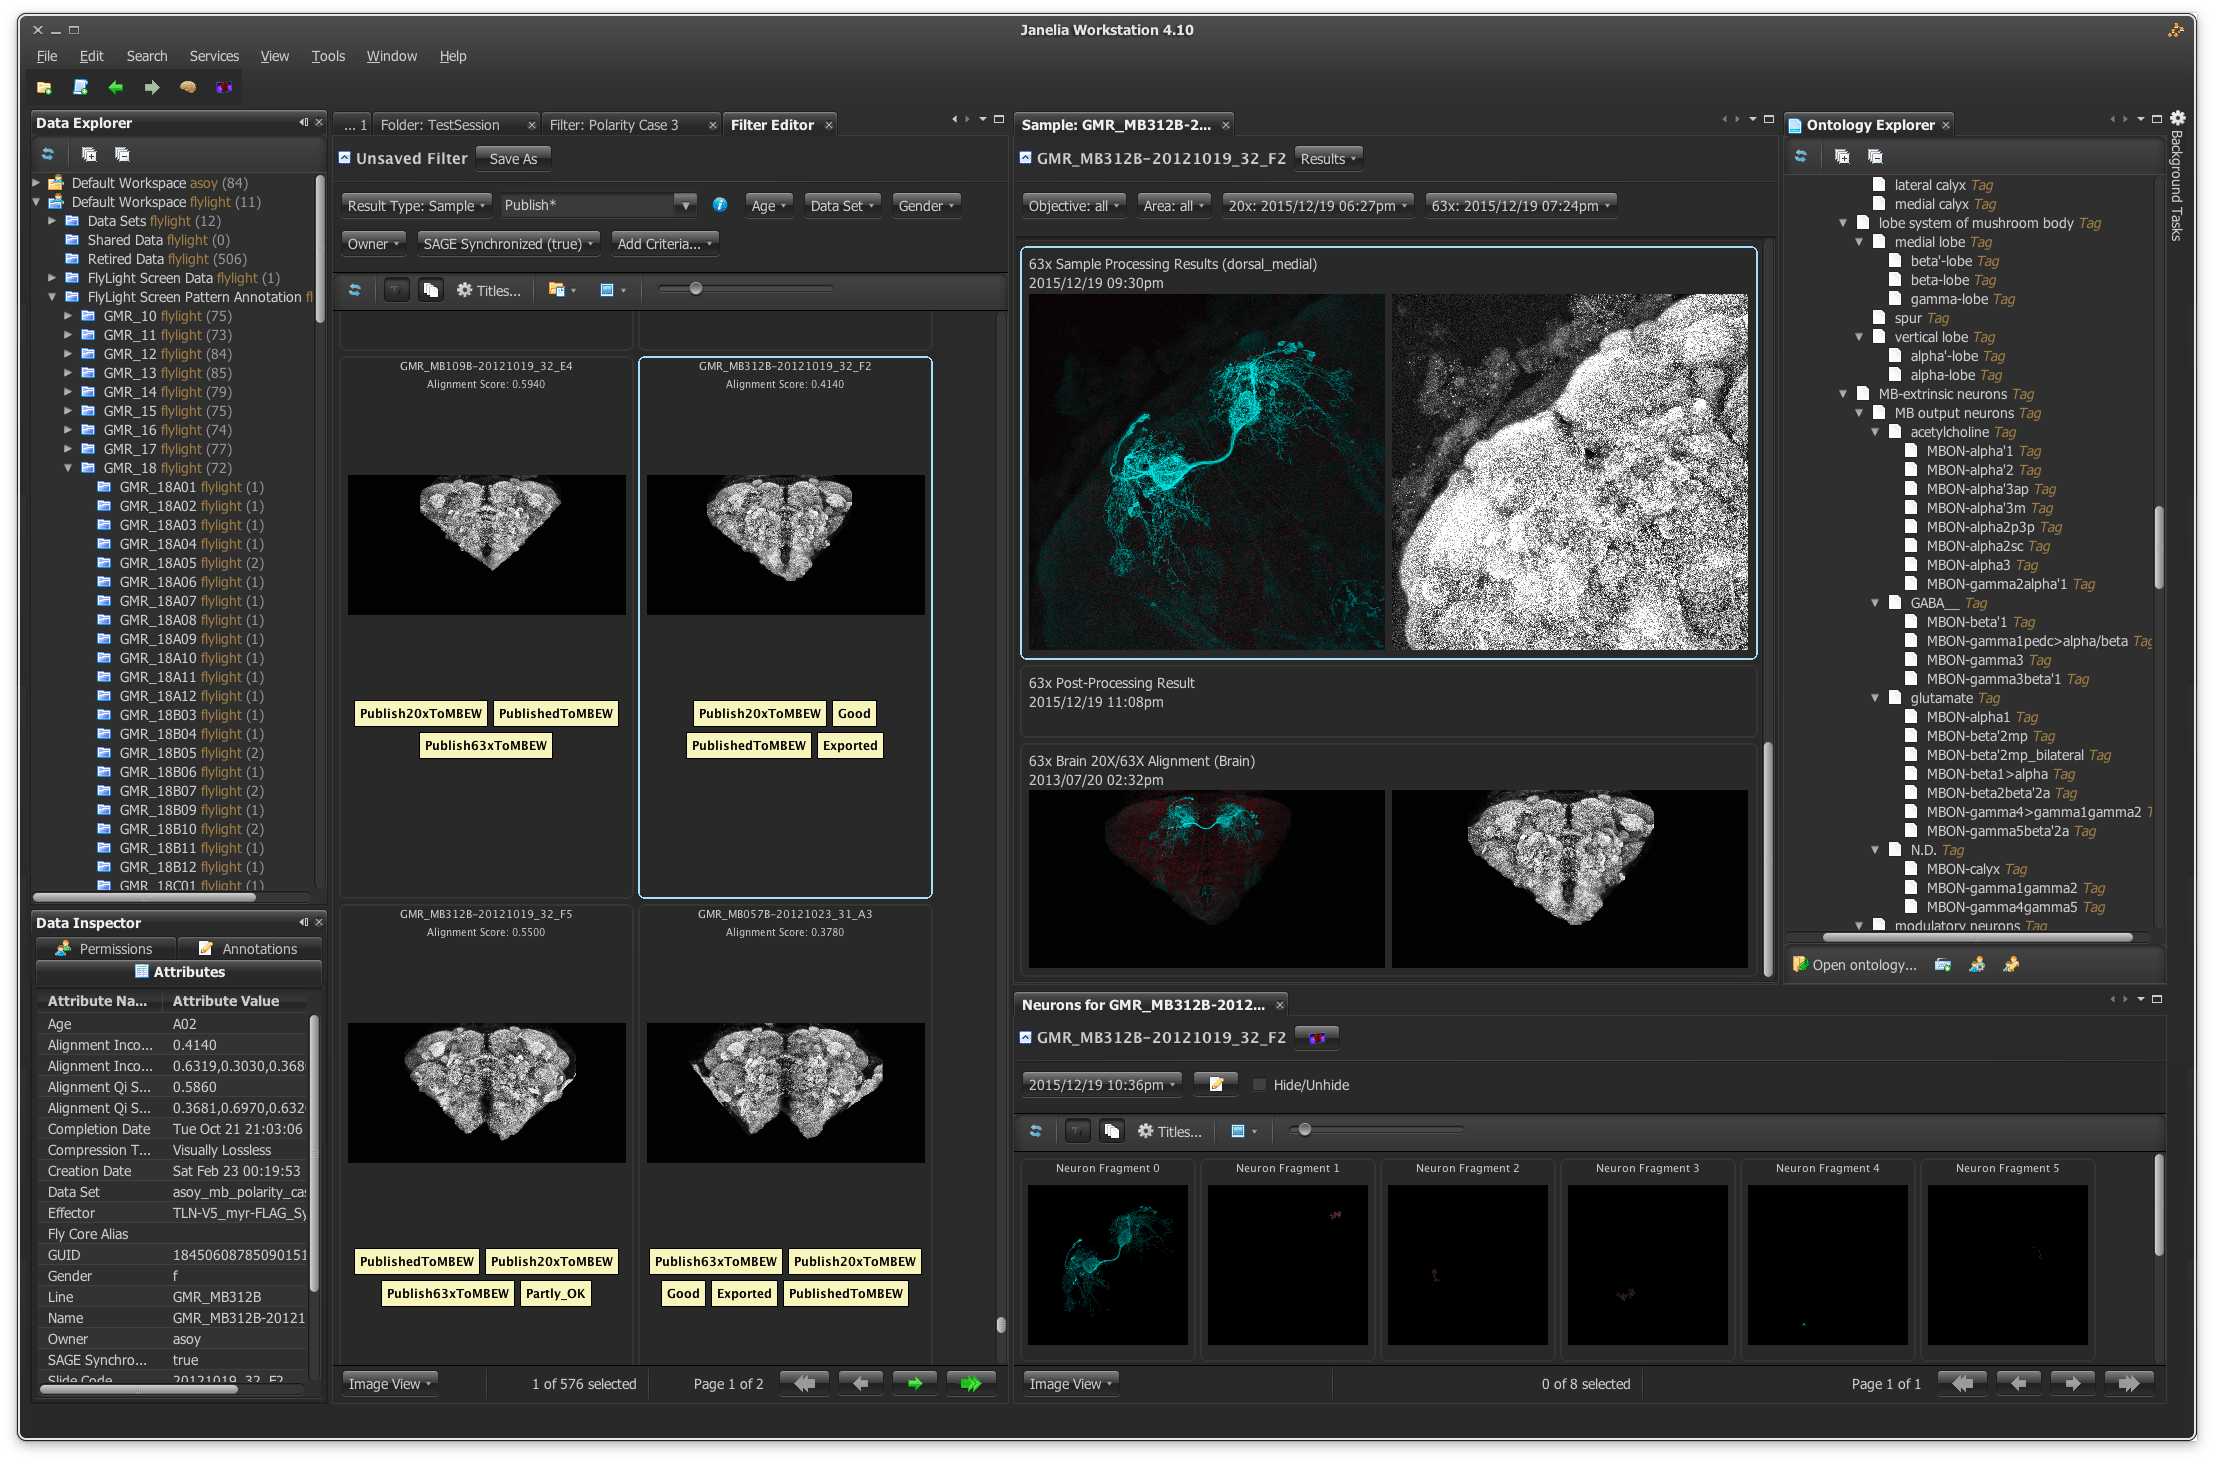Click the 3D viewer icon in Neurons panel
This screenshot has height=1462, width=2214.
point(1317,1038)
